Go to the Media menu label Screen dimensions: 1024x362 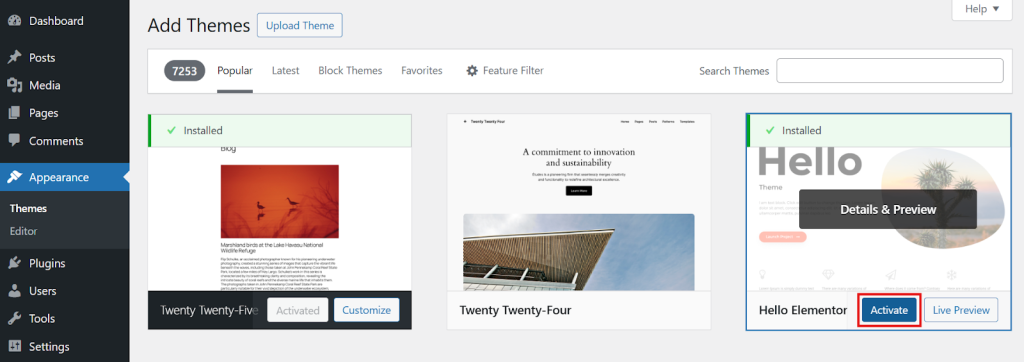click(x=44, y=85)
